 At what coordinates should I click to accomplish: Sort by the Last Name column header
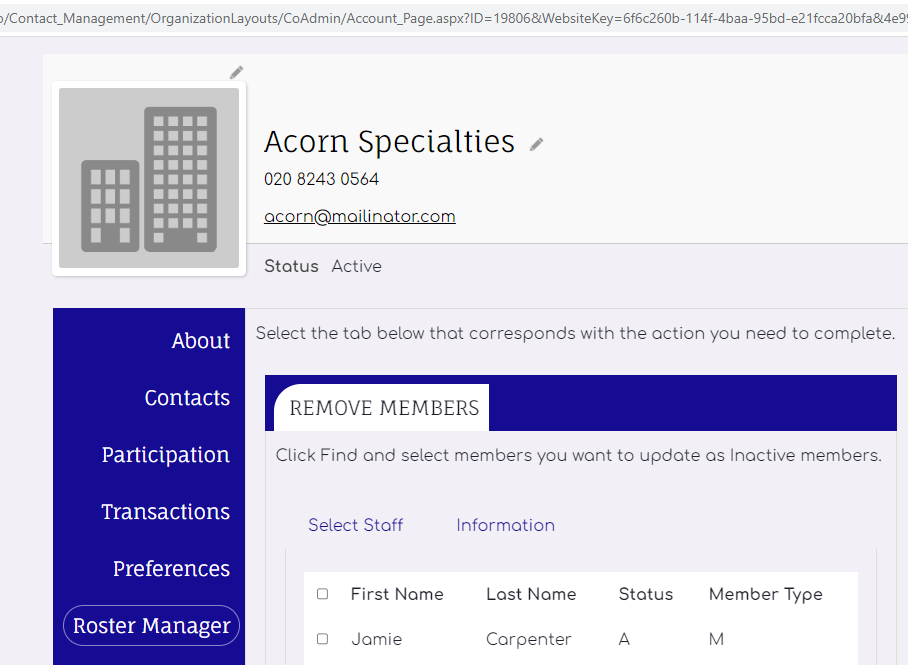click(531, 594)
